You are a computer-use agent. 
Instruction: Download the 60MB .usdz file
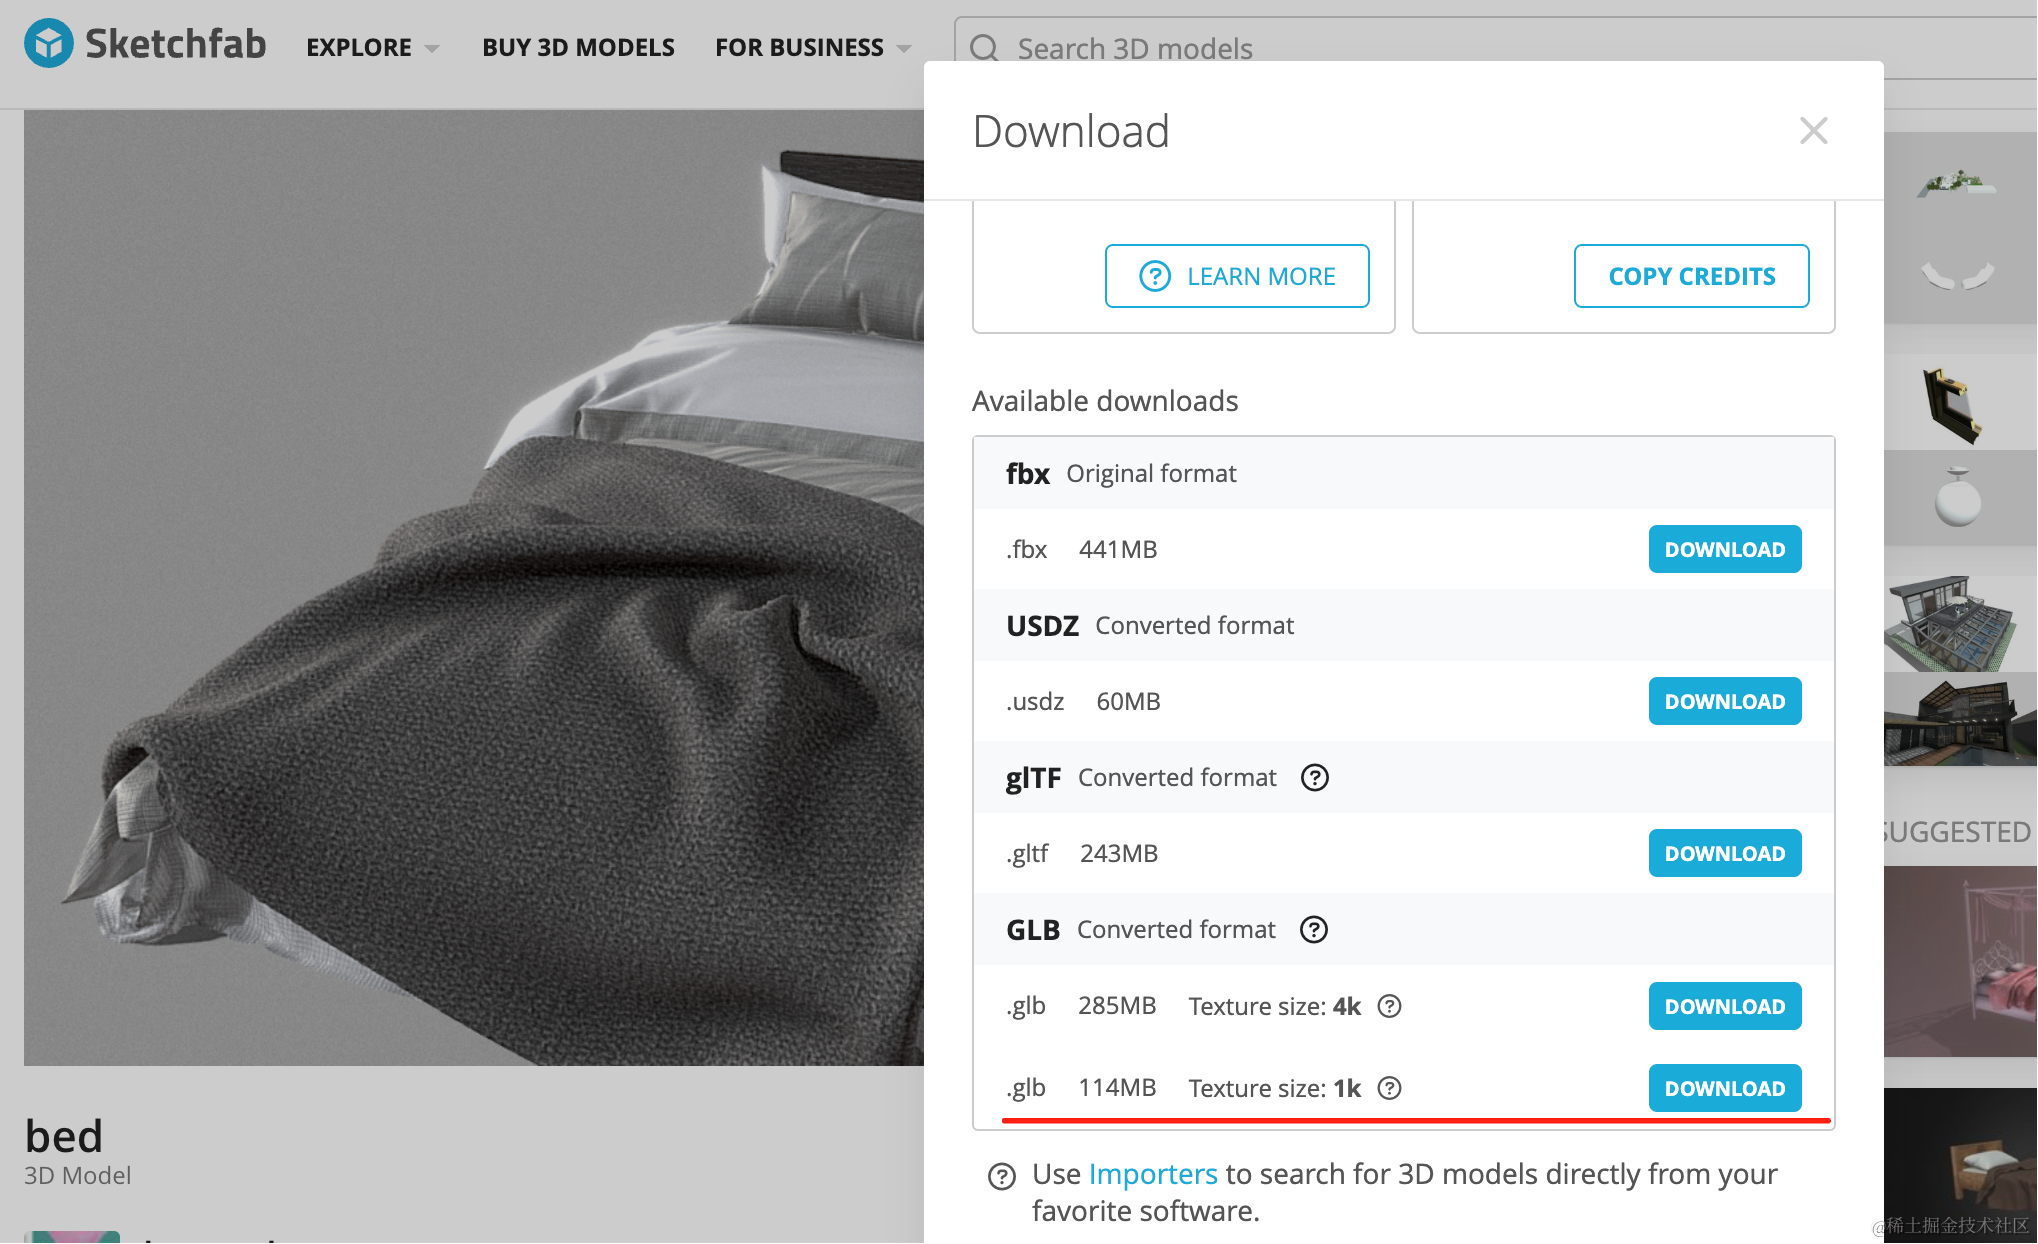point(1725,701)
